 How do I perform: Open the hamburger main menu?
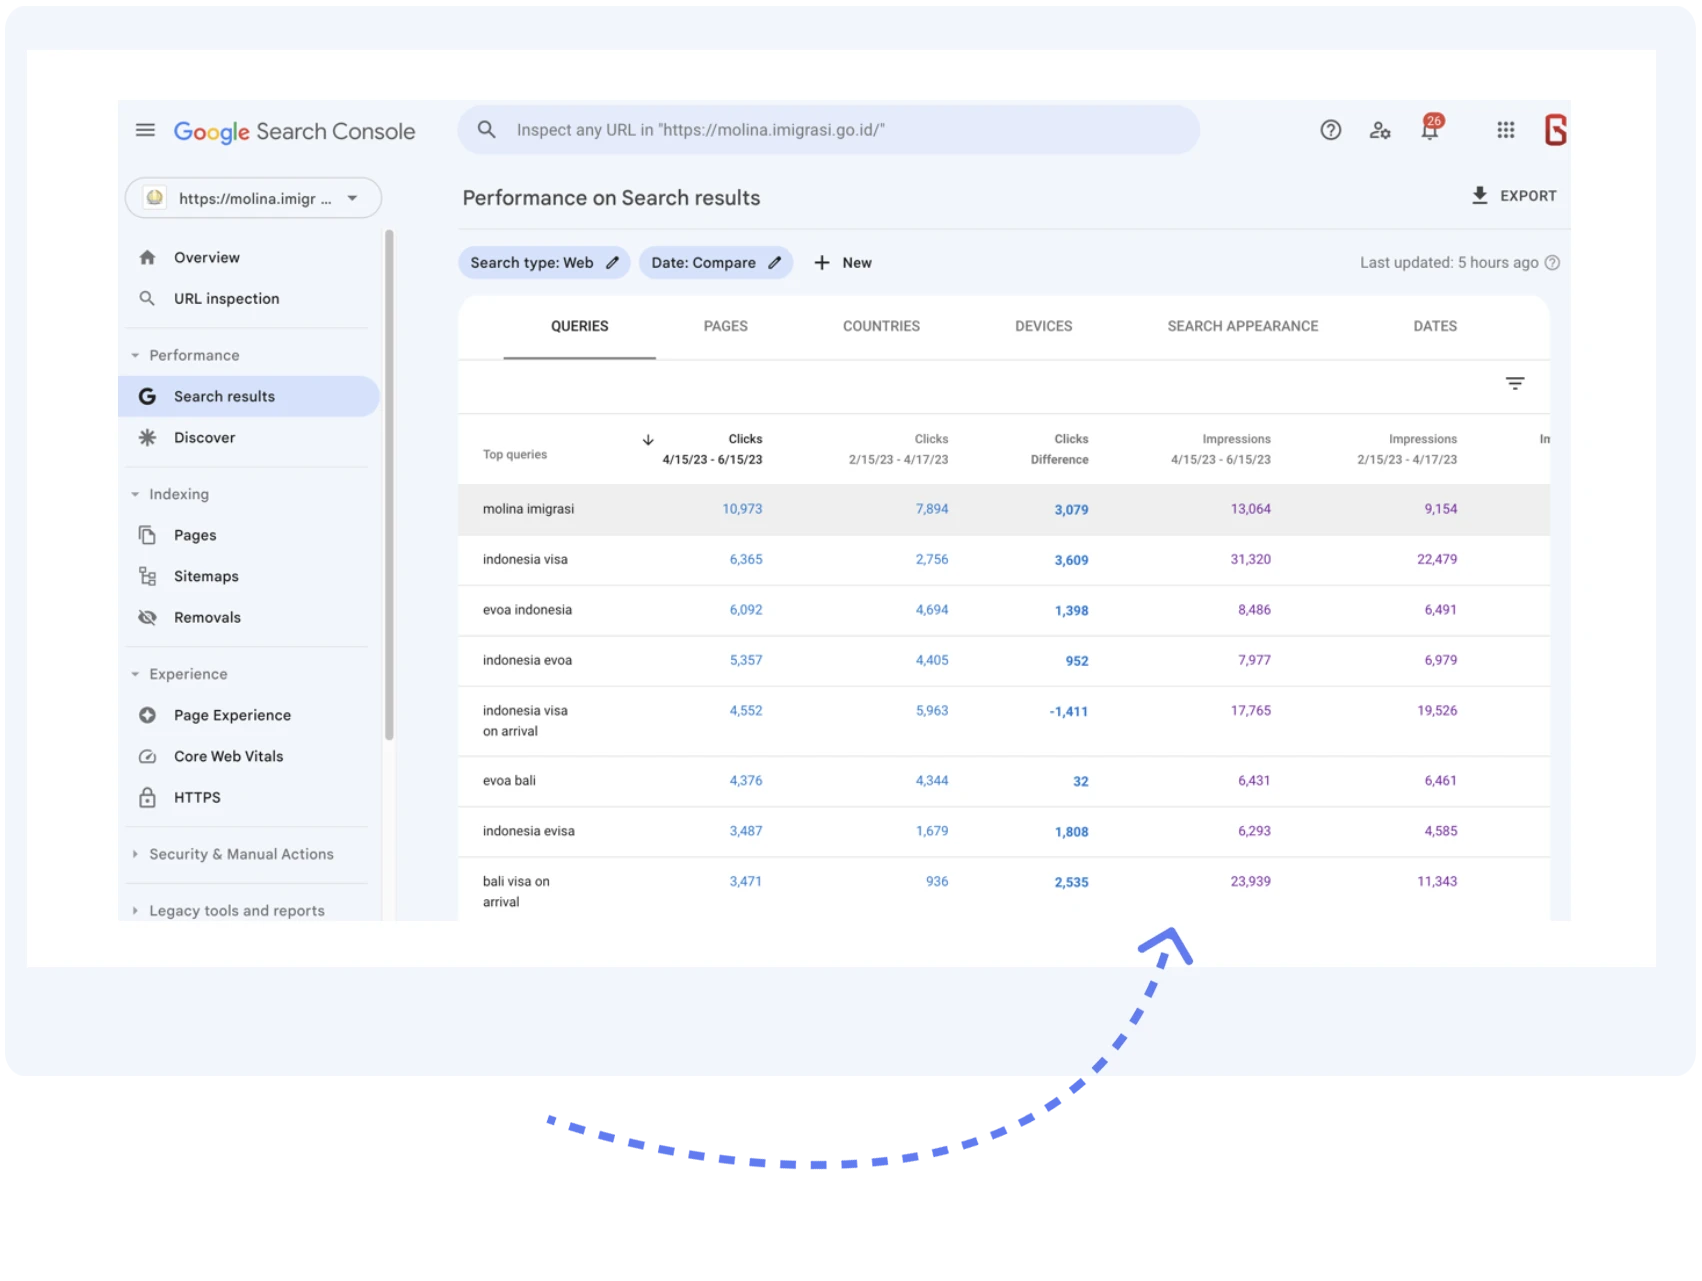(145, 130)
